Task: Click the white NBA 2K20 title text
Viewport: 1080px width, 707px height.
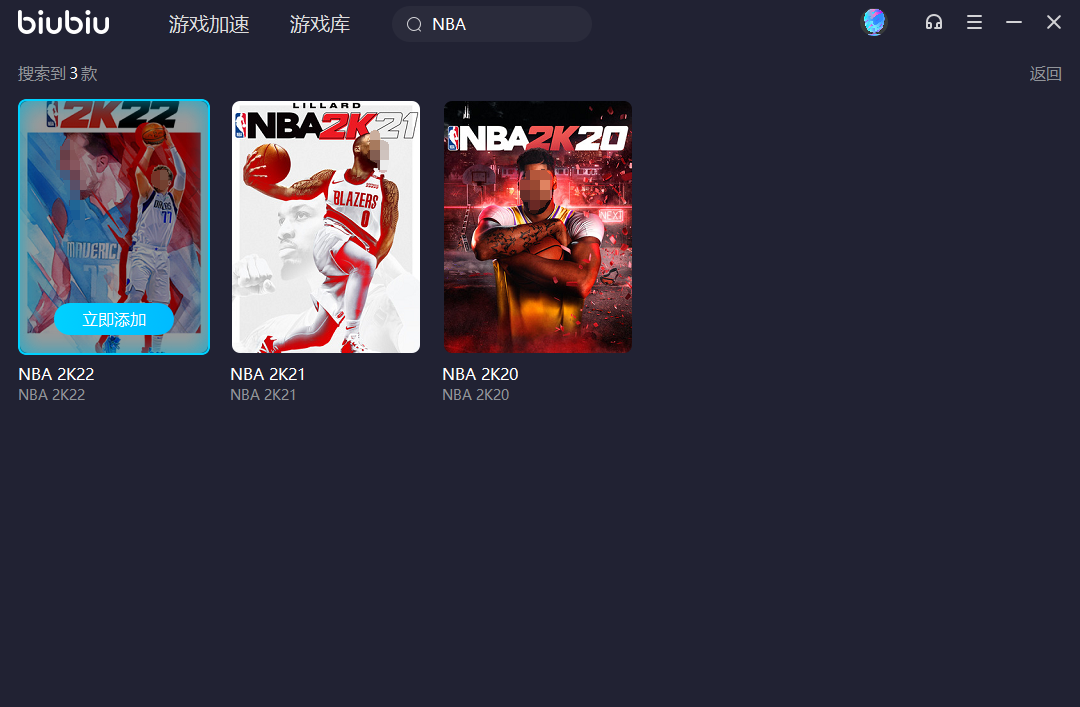Action: [x=480, y=374]
